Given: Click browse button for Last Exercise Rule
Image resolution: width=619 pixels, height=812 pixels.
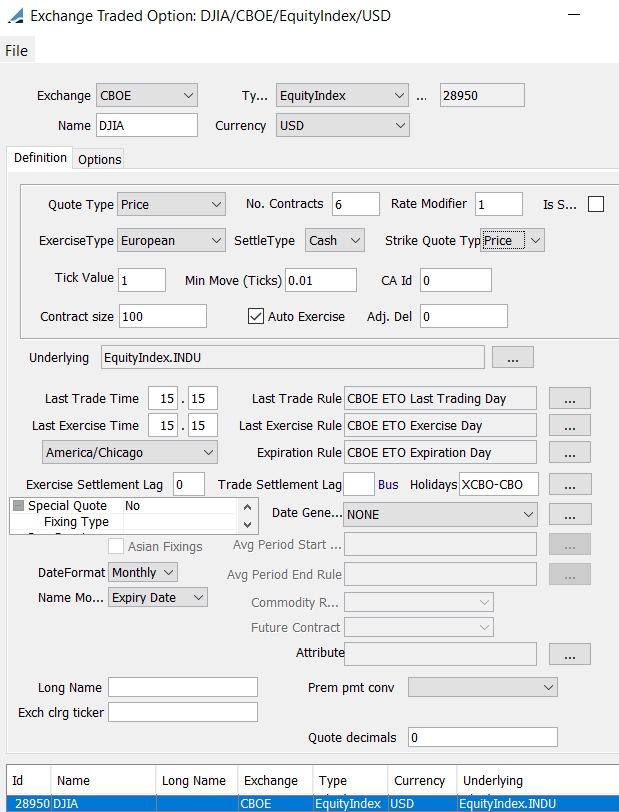Looking at the screenshot, I should [570, 425].
